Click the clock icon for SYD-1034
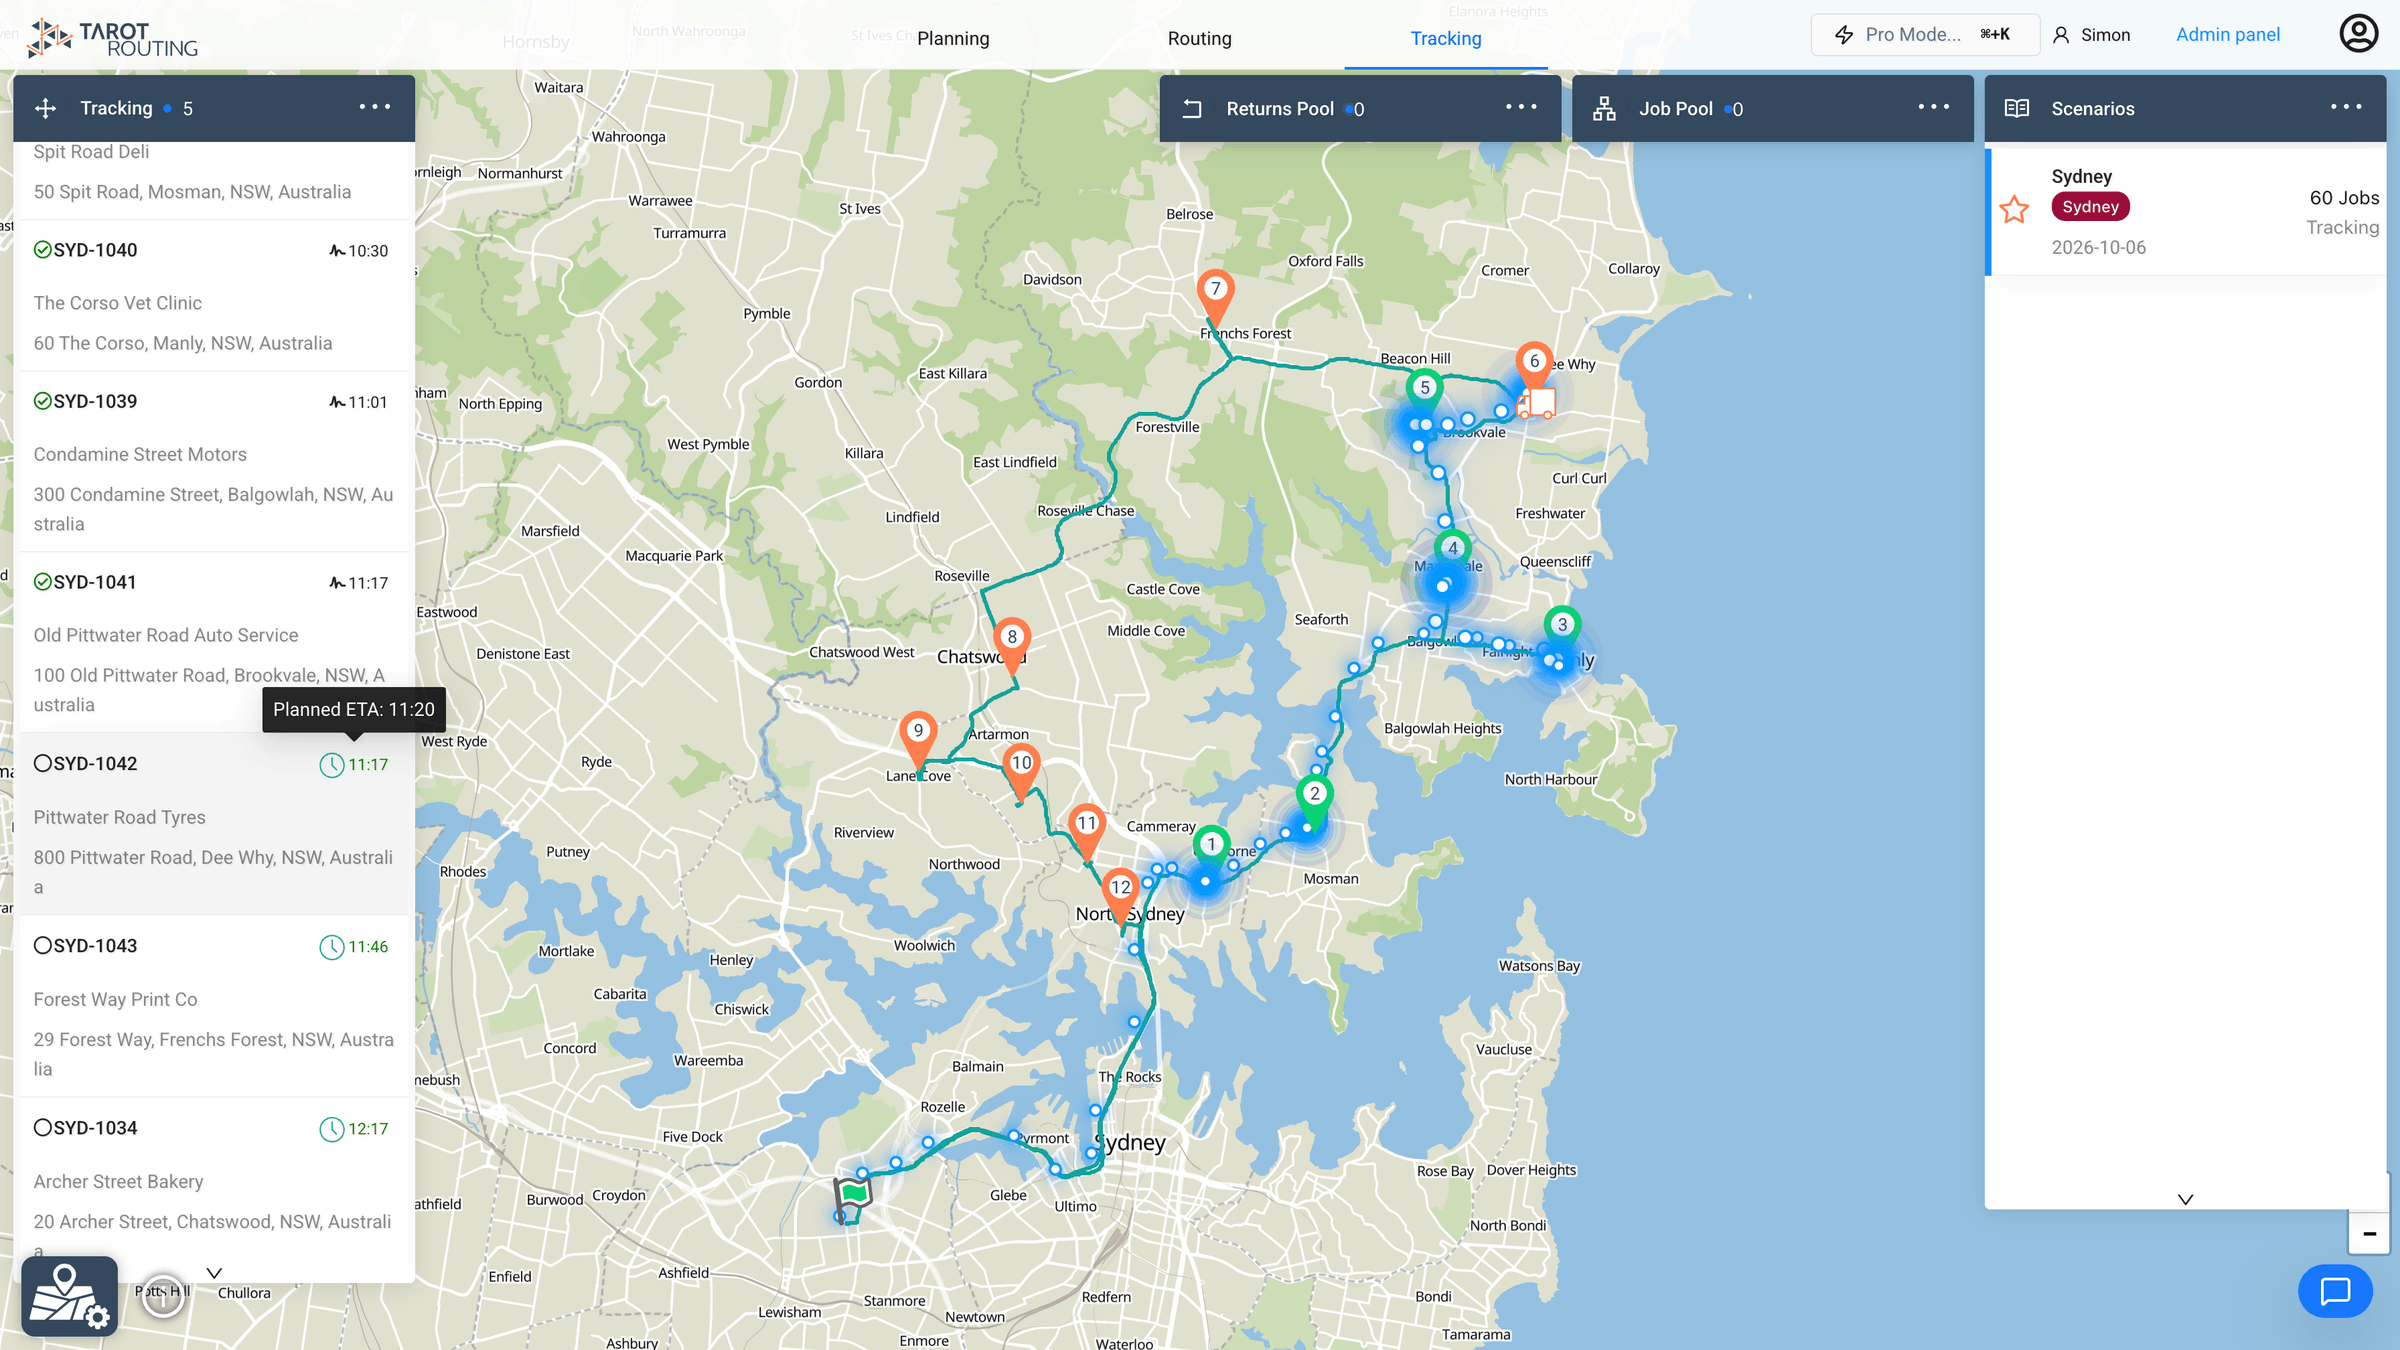Screen dimensions: 2400x1350 point(331,1129)
